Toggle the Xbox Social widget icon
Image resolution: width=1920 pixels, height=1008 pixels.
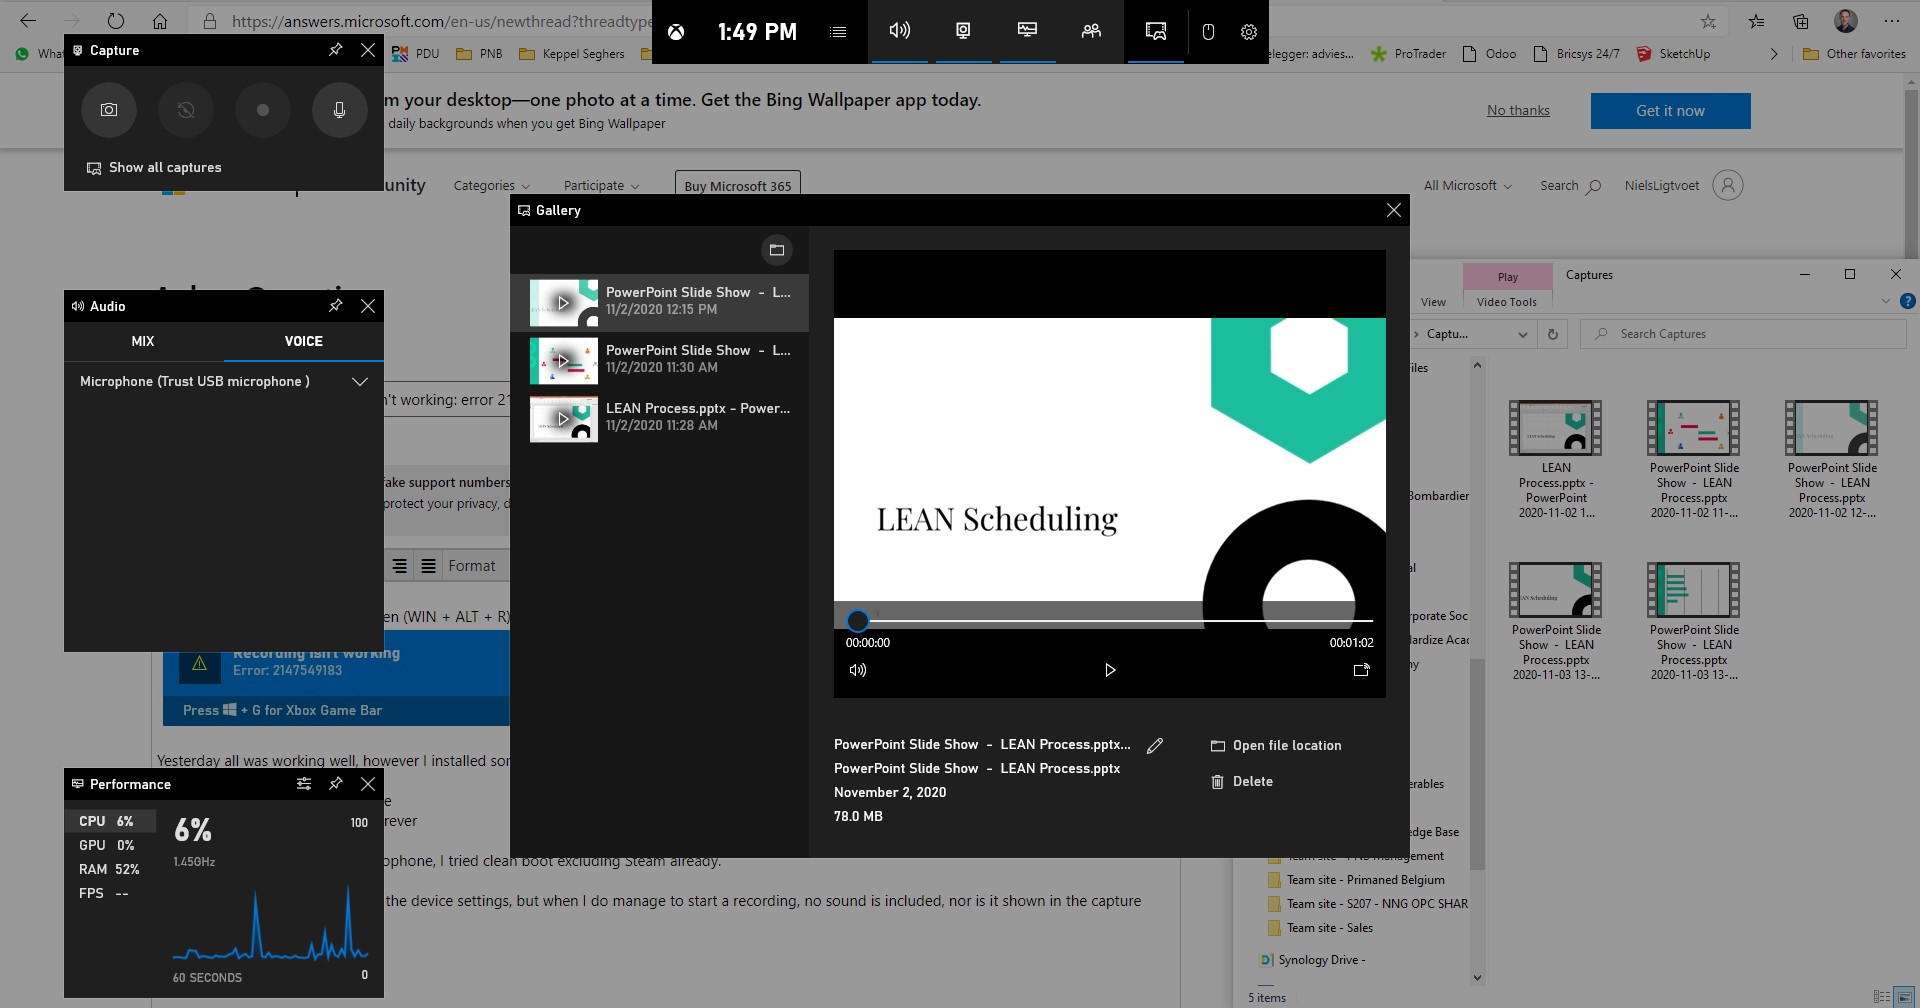pyautogui.click(x=1091, y=31)
